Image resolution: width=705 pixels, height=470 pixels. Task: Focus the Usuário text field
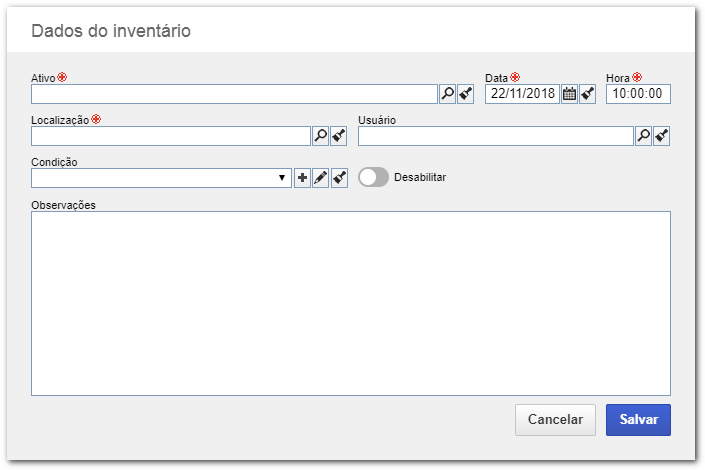[495, 136]
